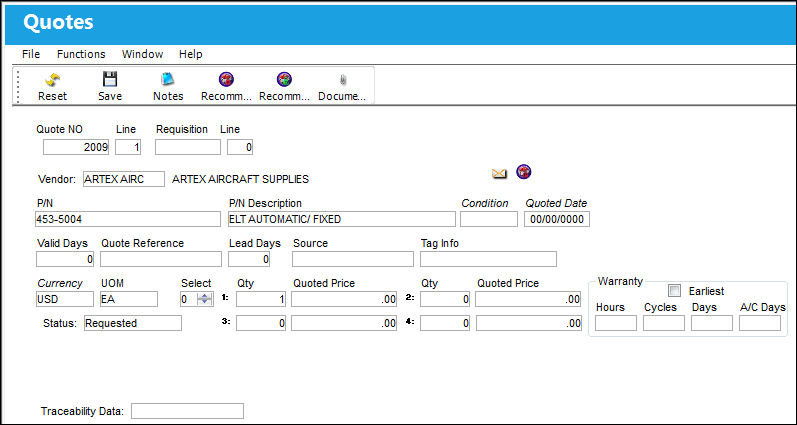The width and height of the screenshot is (797, 425).
Task: Click the Line field next to Requisition
Action: 240,147
